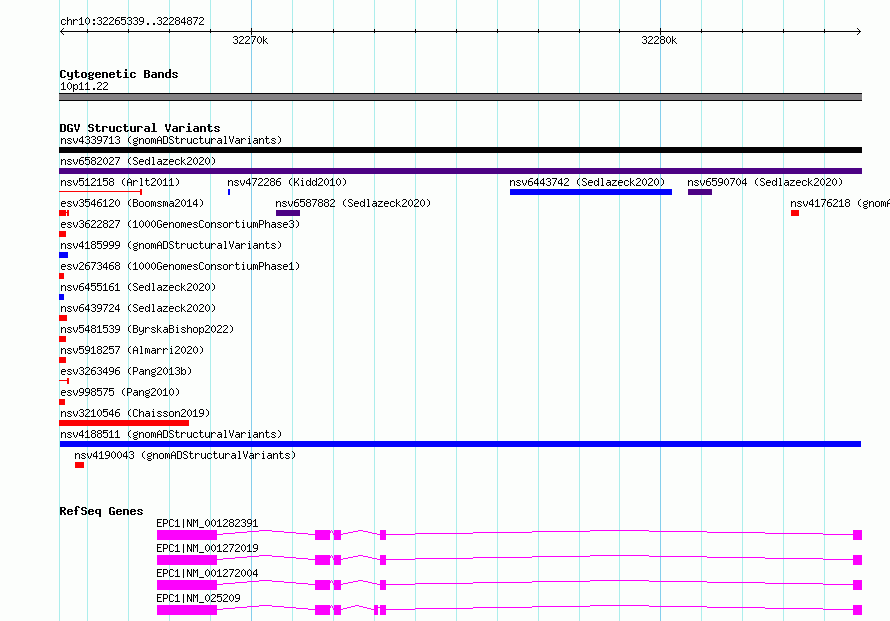
Task: Click the red nsv512158 thin line feature
Action: tap(100, 192)
